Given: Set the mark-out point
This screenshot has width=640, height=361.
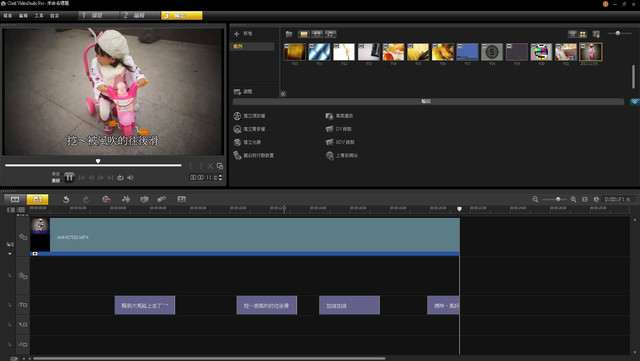Looking at the screenshot, I should pyautogui.click(x=200, y=166).
